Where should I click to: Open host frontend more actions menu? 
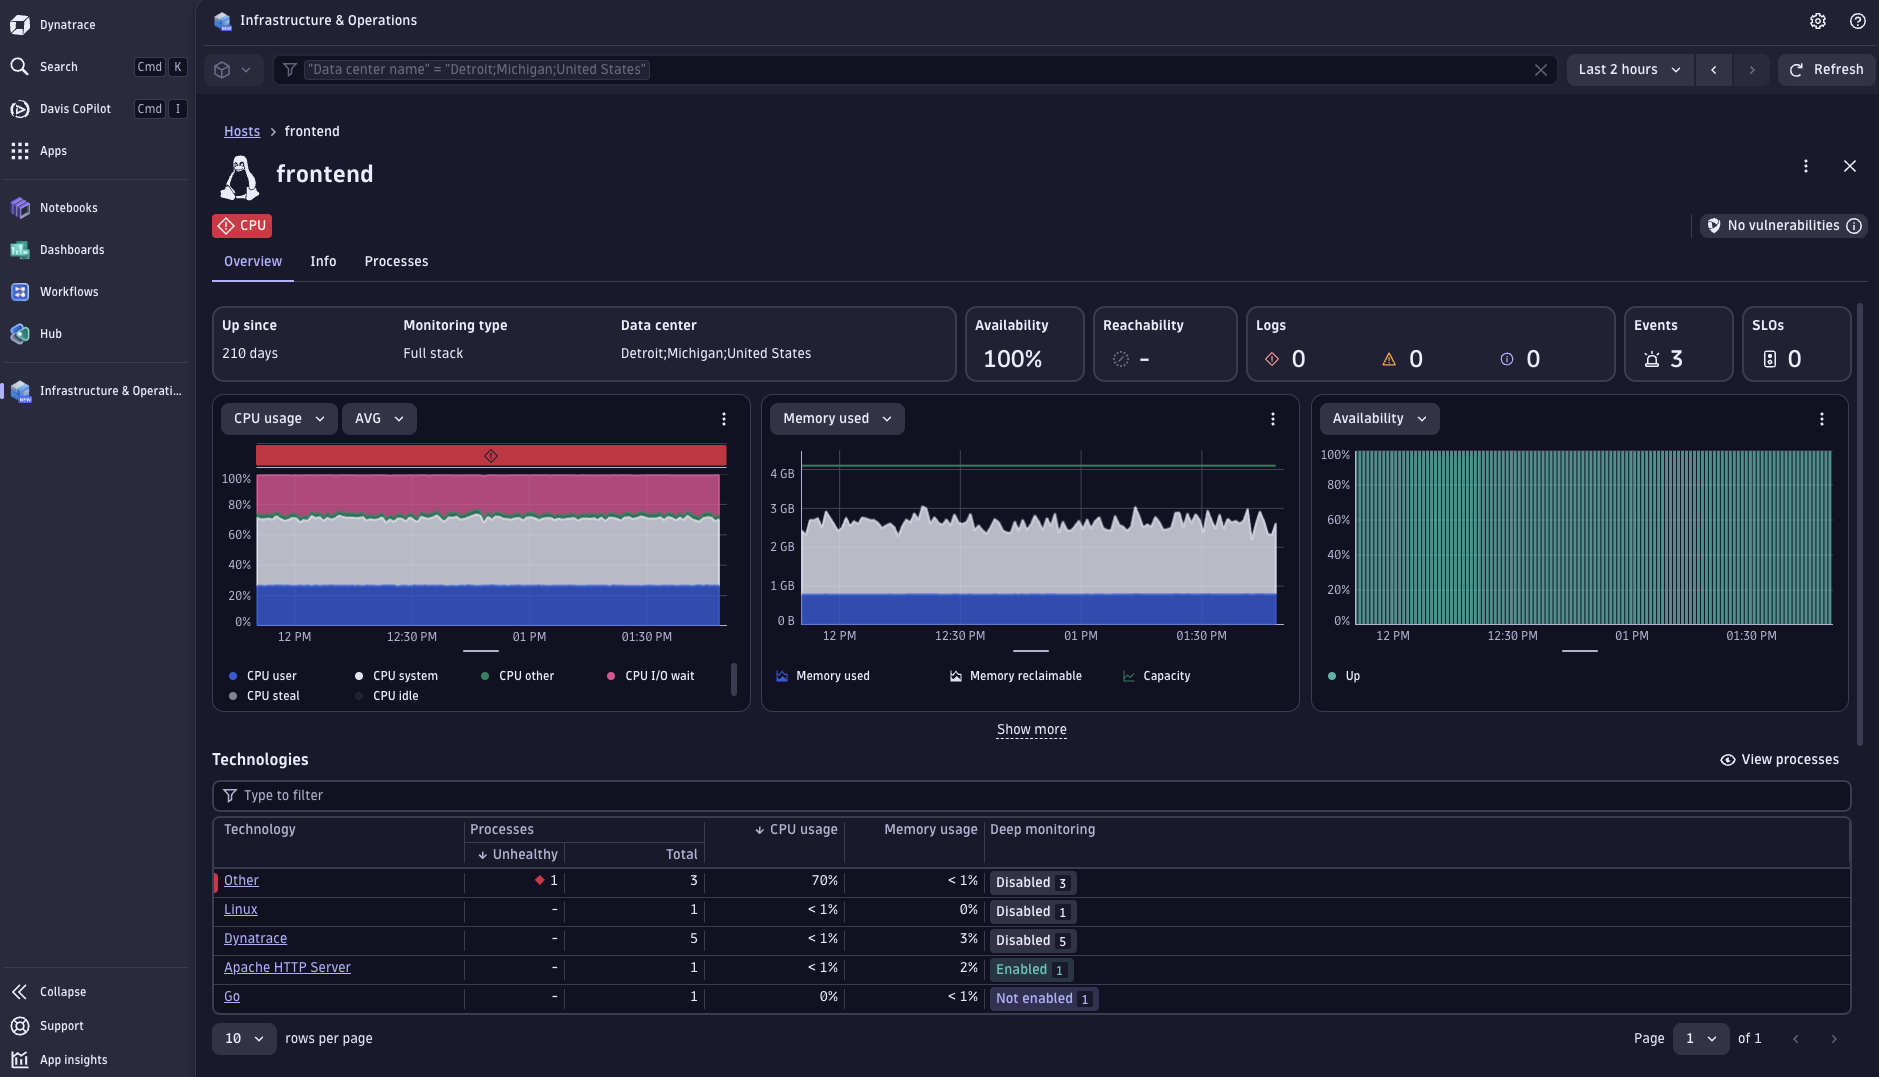(1806, 166)
